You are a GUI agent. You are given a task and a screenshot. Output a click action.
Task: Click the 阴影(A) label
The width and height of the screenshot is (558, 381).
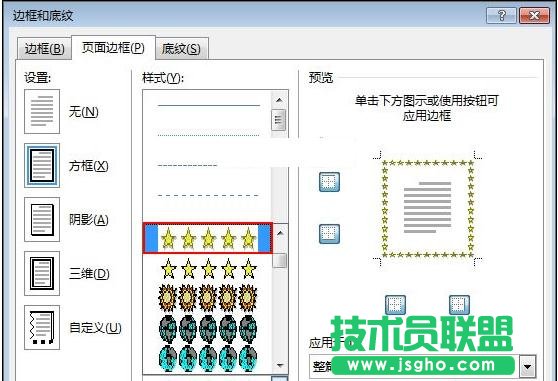pyautogui.click(x=89, y=220)
